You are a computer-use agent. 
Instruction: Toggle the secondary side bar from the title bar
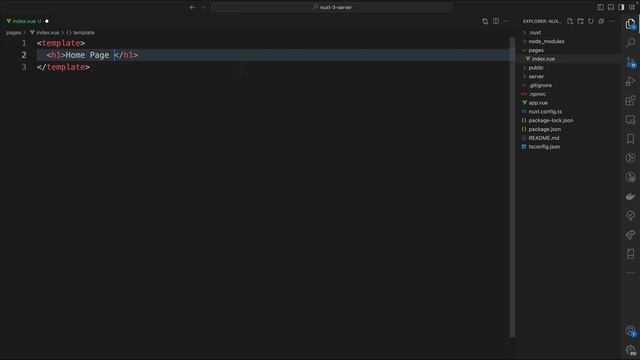[621, 7]
